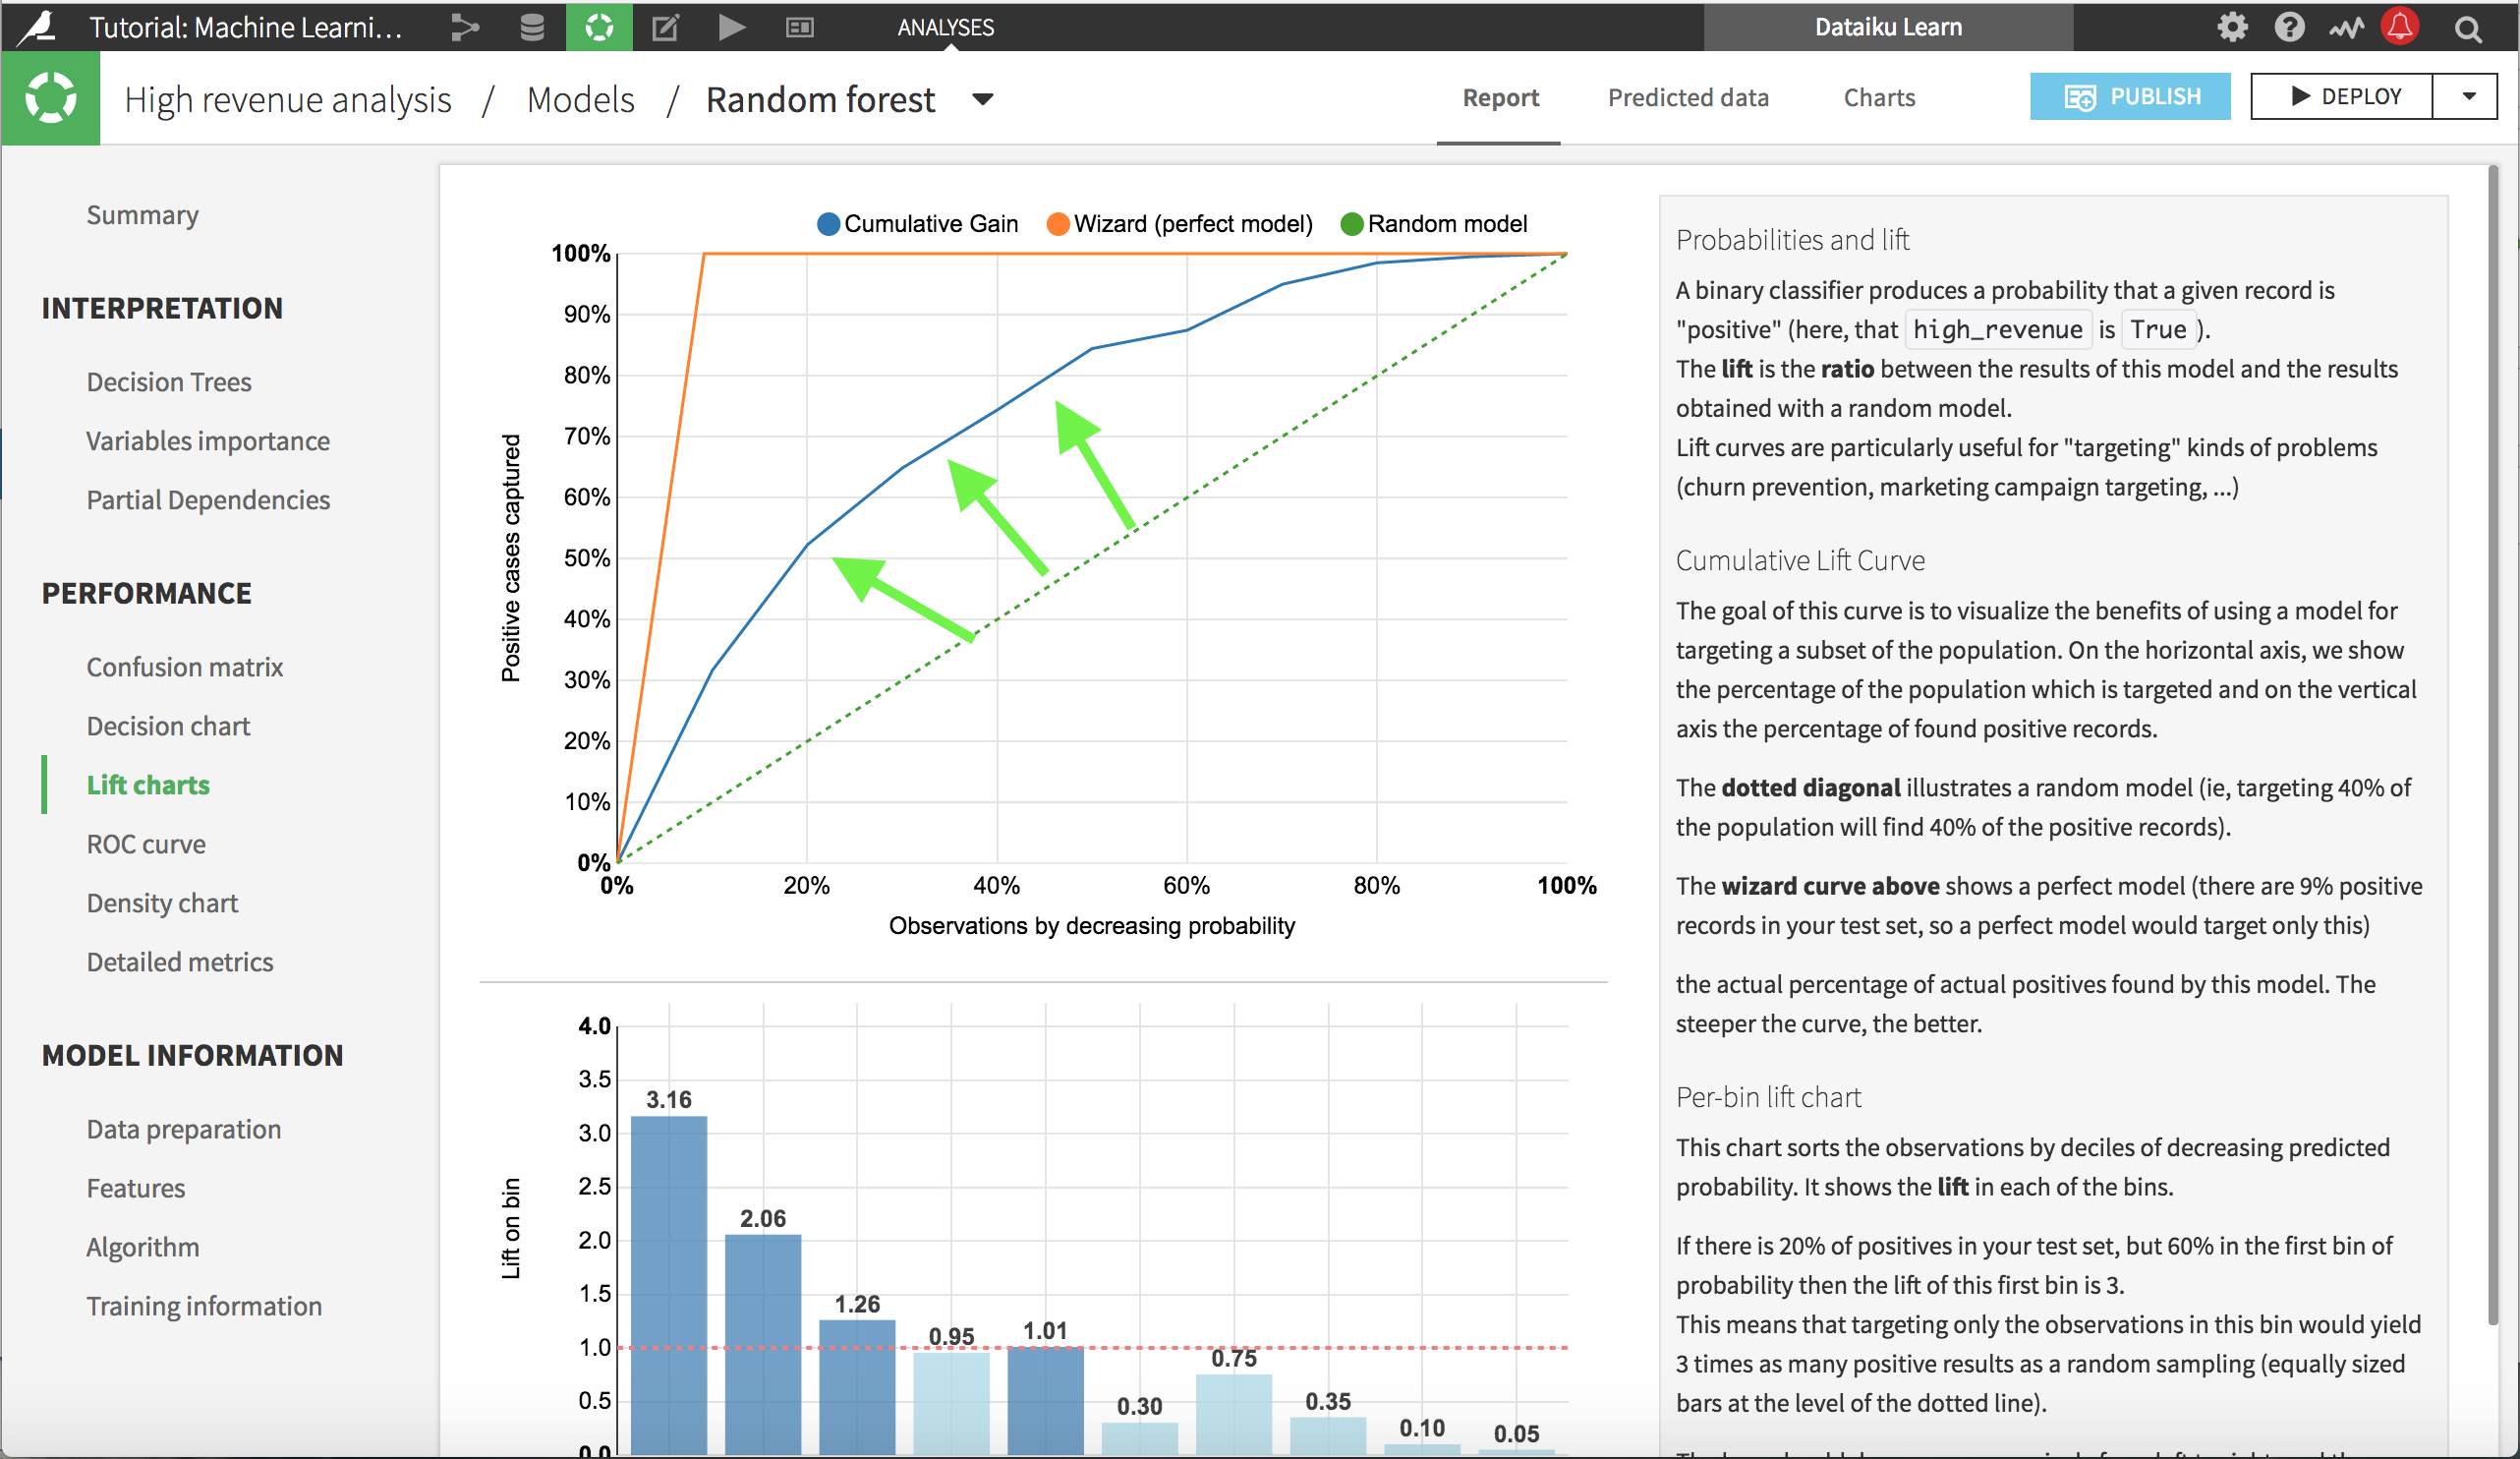Click the "Cumulative Lift Curve" heading

(x=1800, y=560)
